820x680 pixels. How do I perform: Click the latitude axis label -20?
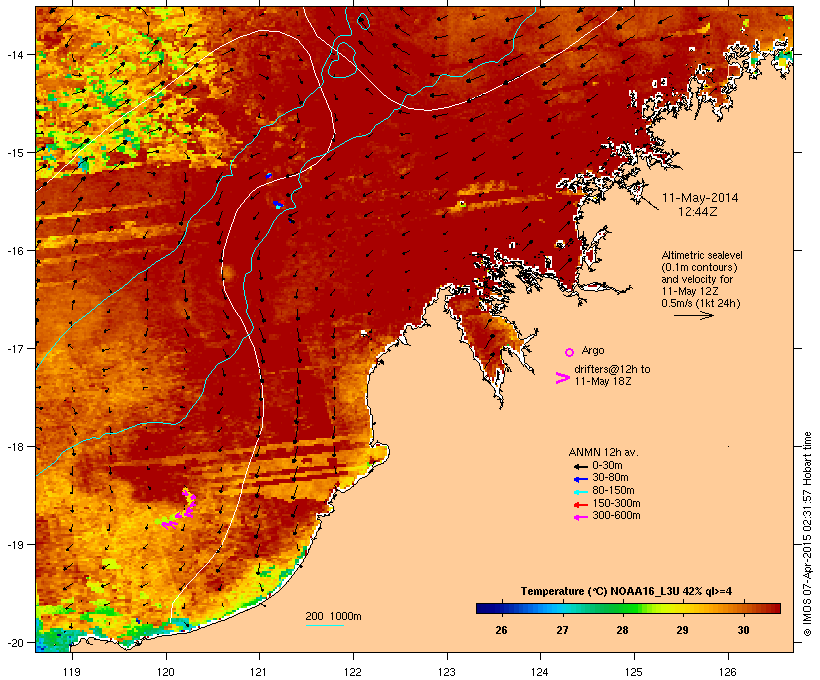pos(14,643)
